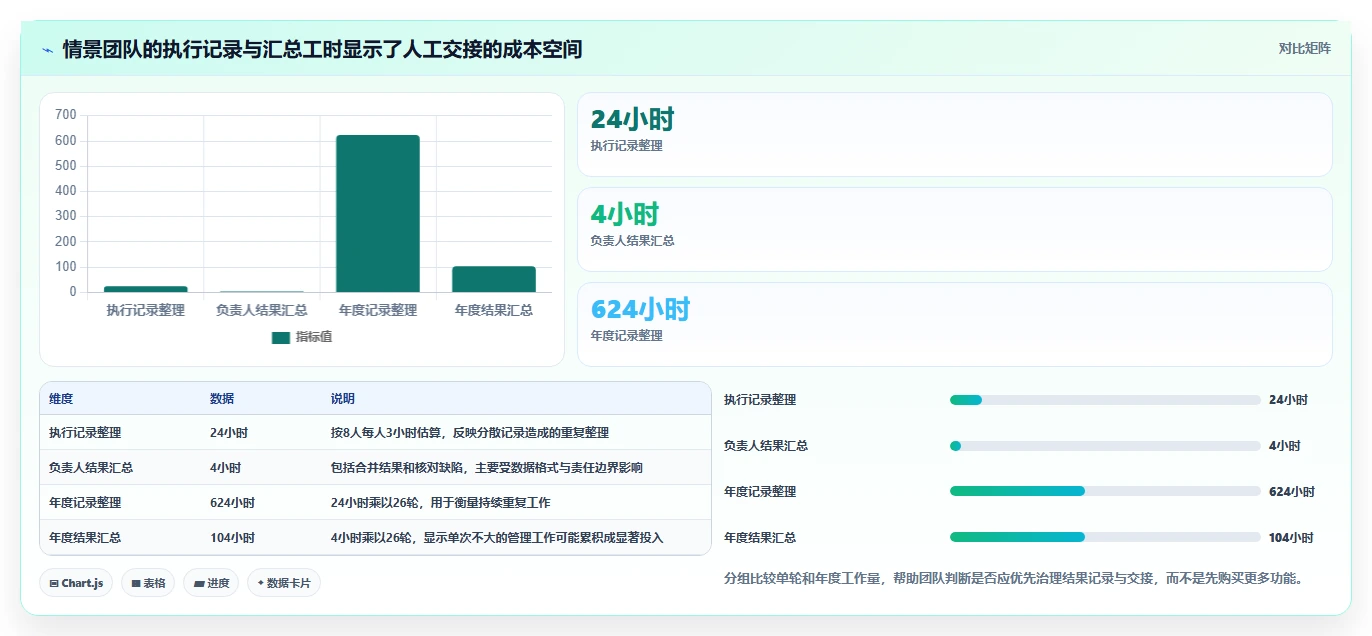Click the description starting 24小时乘以26轮
This screenshot has height=636, width=1372.
(x=441, y=502)
